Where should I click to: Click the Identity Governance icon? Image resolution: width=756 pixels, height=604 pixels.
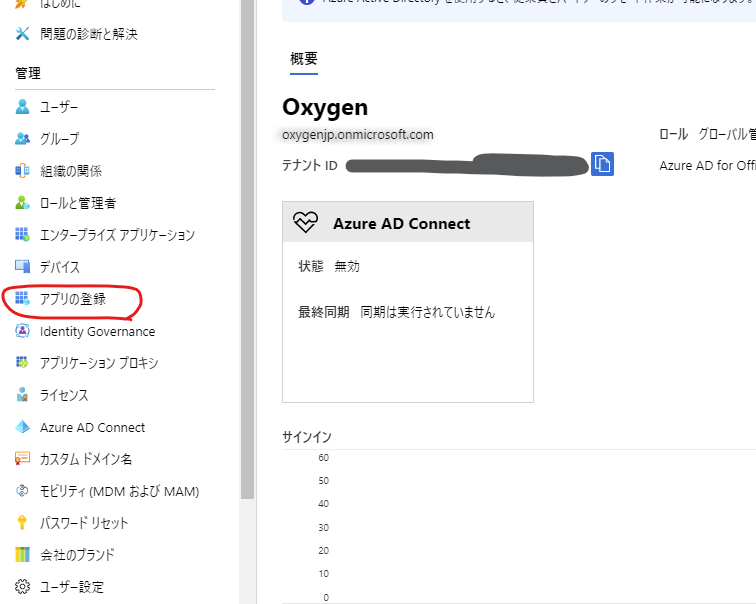[x=22, y=331]
